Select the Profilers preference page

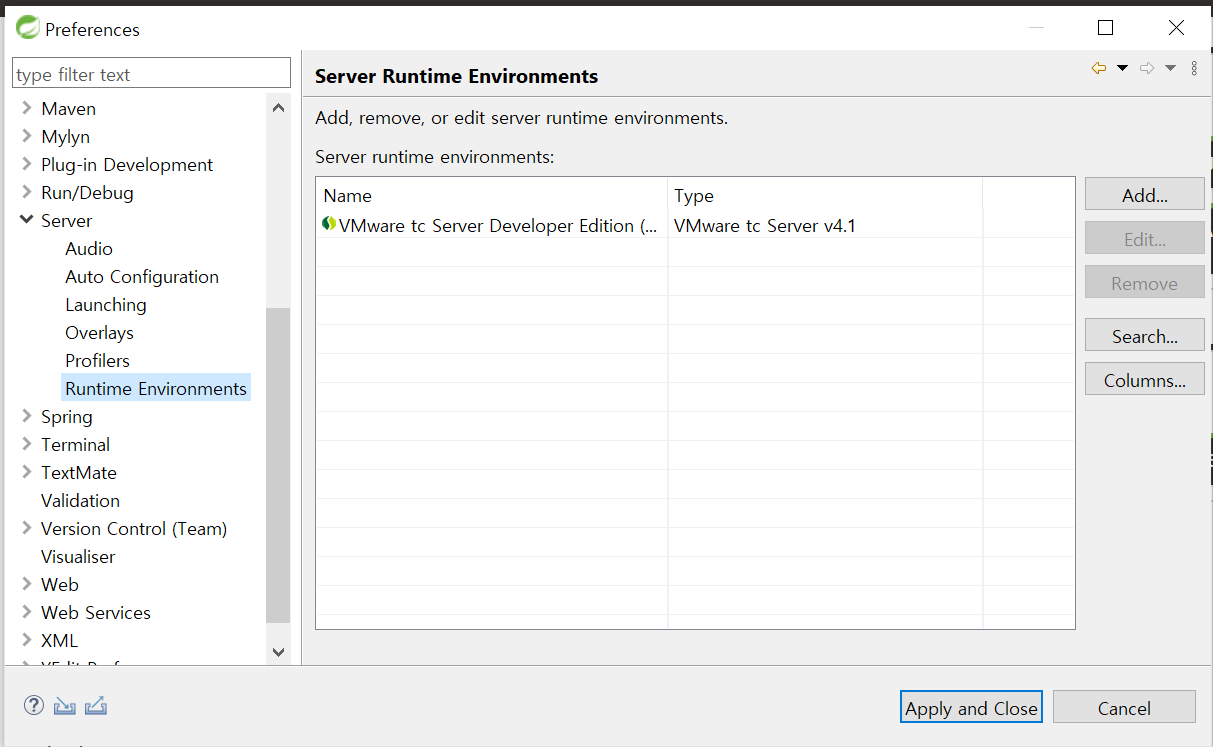click(x=98, y=361)
